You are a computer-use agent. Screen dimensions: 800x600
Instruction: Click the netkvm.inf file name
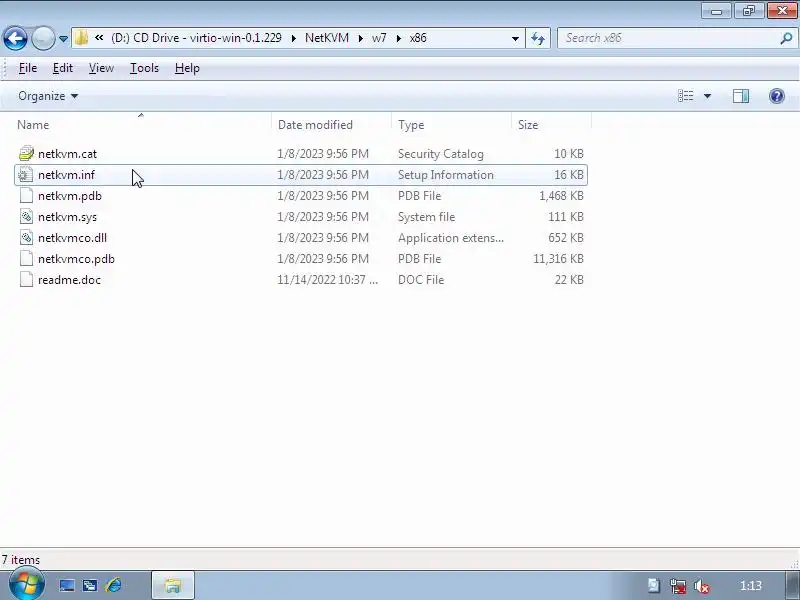coord(66,175)
